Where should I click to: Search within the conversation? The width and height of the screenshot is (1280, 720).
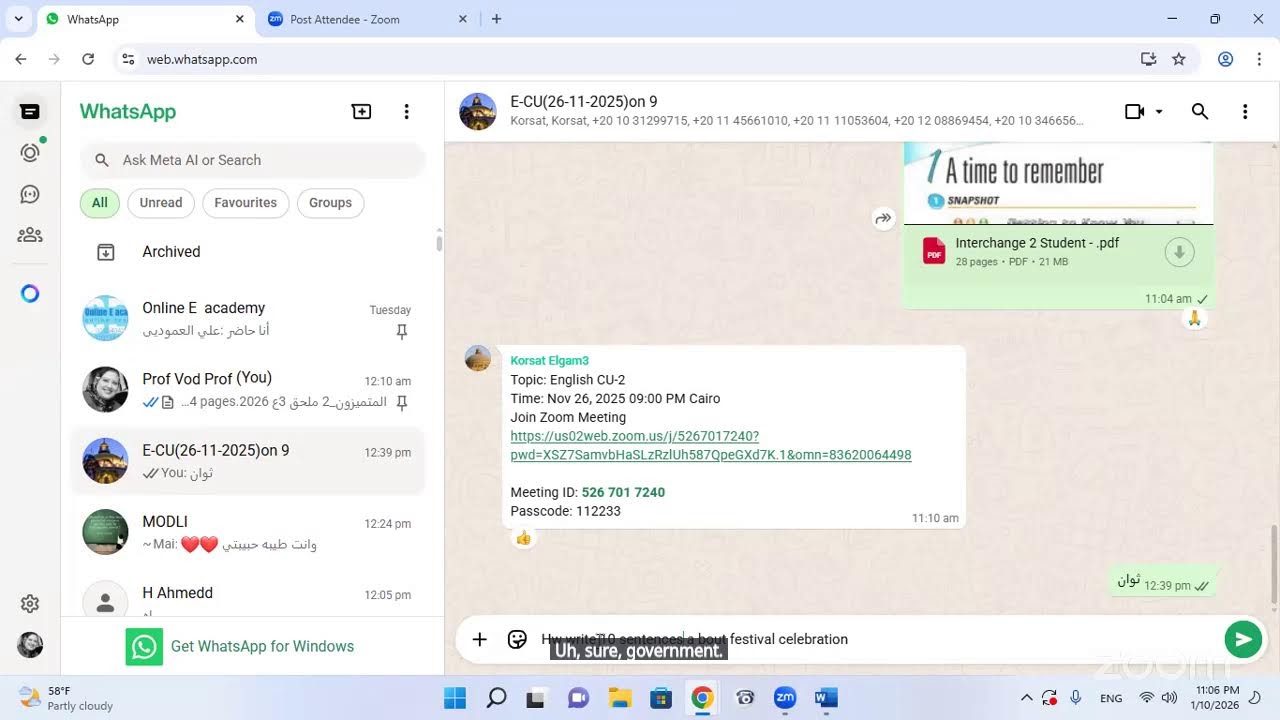[x=1200, y=112]
